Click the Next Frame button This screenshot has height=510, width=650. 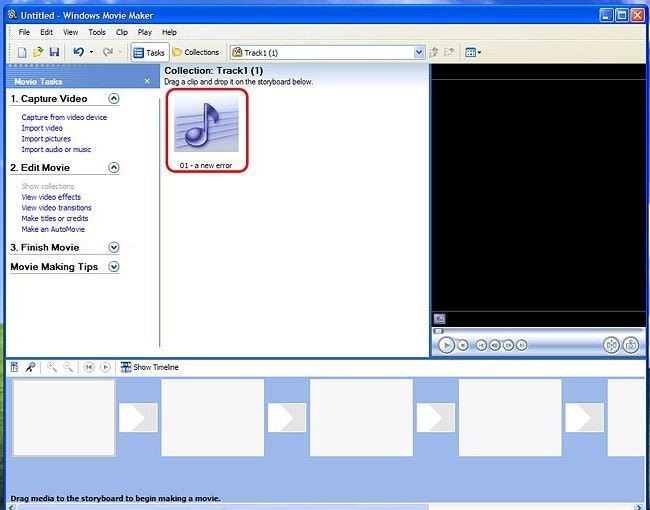(508, 345)
